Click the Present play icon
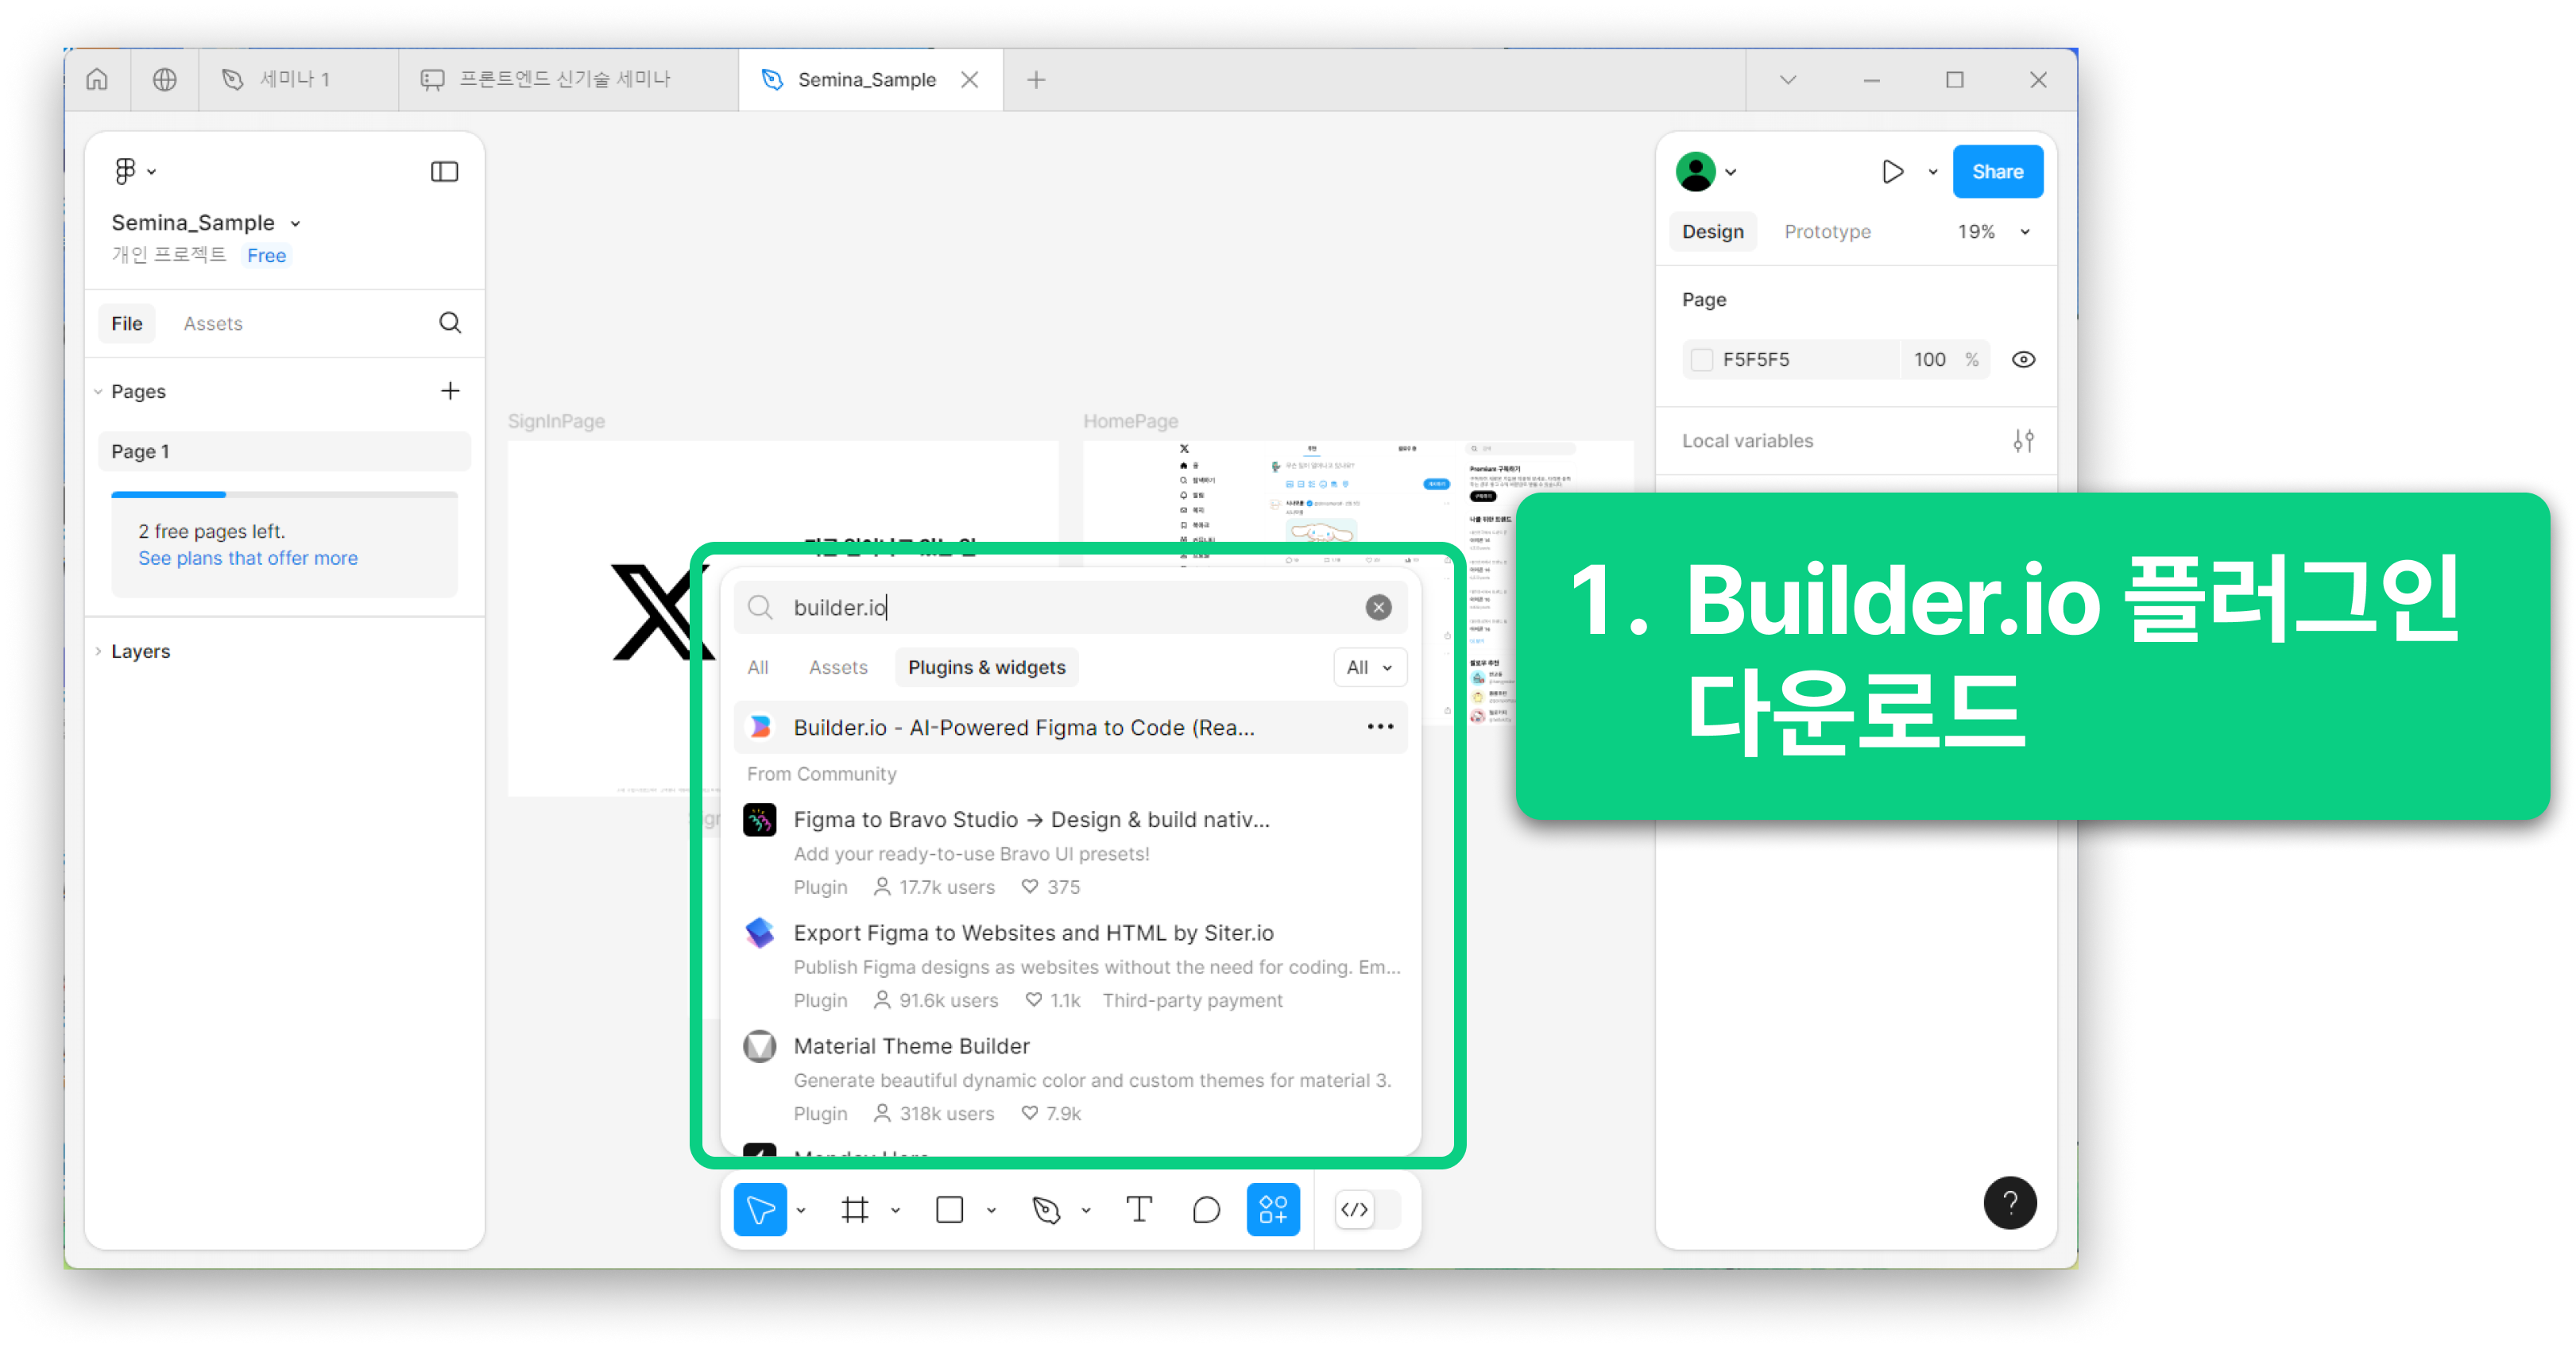The width and height of the screenshot is (2576, 1349). pos(1891,171)
